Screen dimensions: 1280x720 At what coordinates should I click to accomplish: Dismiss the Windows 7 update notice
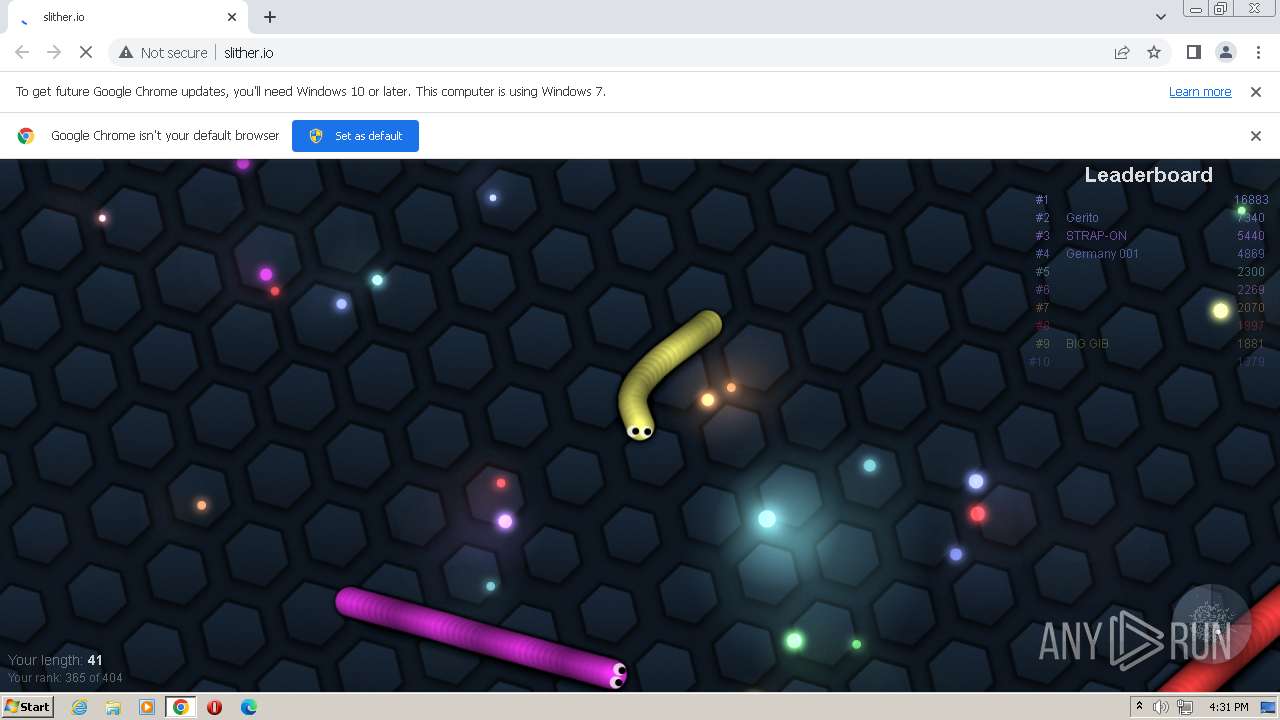point(1256,91)
